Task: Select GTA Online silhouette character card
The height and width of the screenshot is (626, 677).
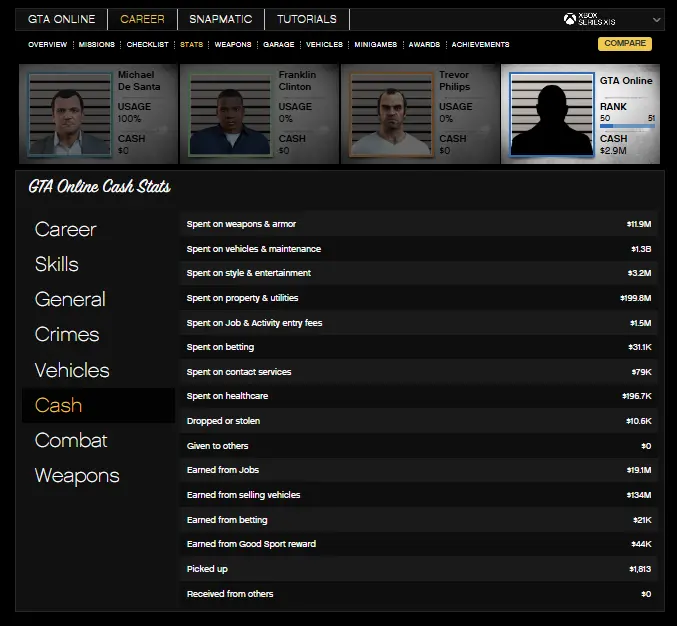Action: click(552, 114)
